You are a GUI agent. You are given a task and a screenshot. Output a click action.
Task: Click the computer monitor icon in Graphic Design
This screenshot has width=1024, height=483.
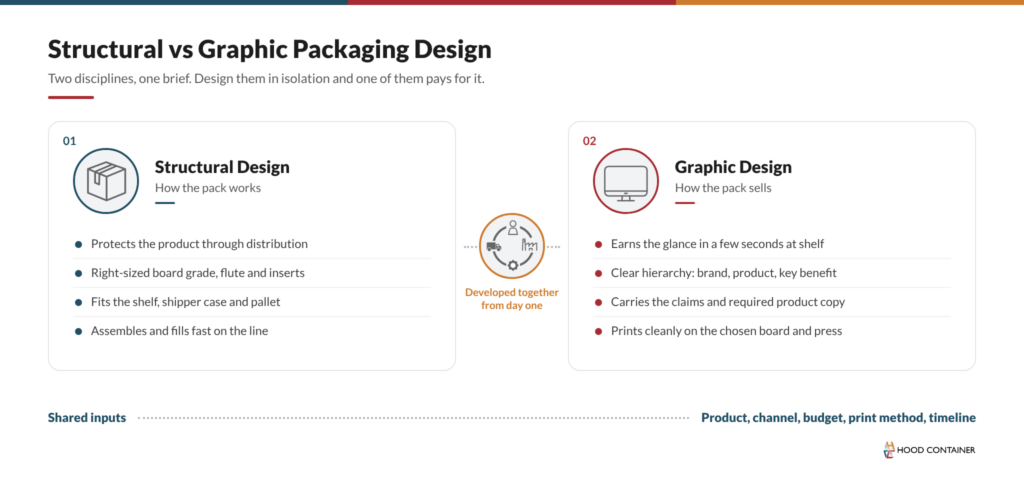pyautogui.click(x=626, y=181)
